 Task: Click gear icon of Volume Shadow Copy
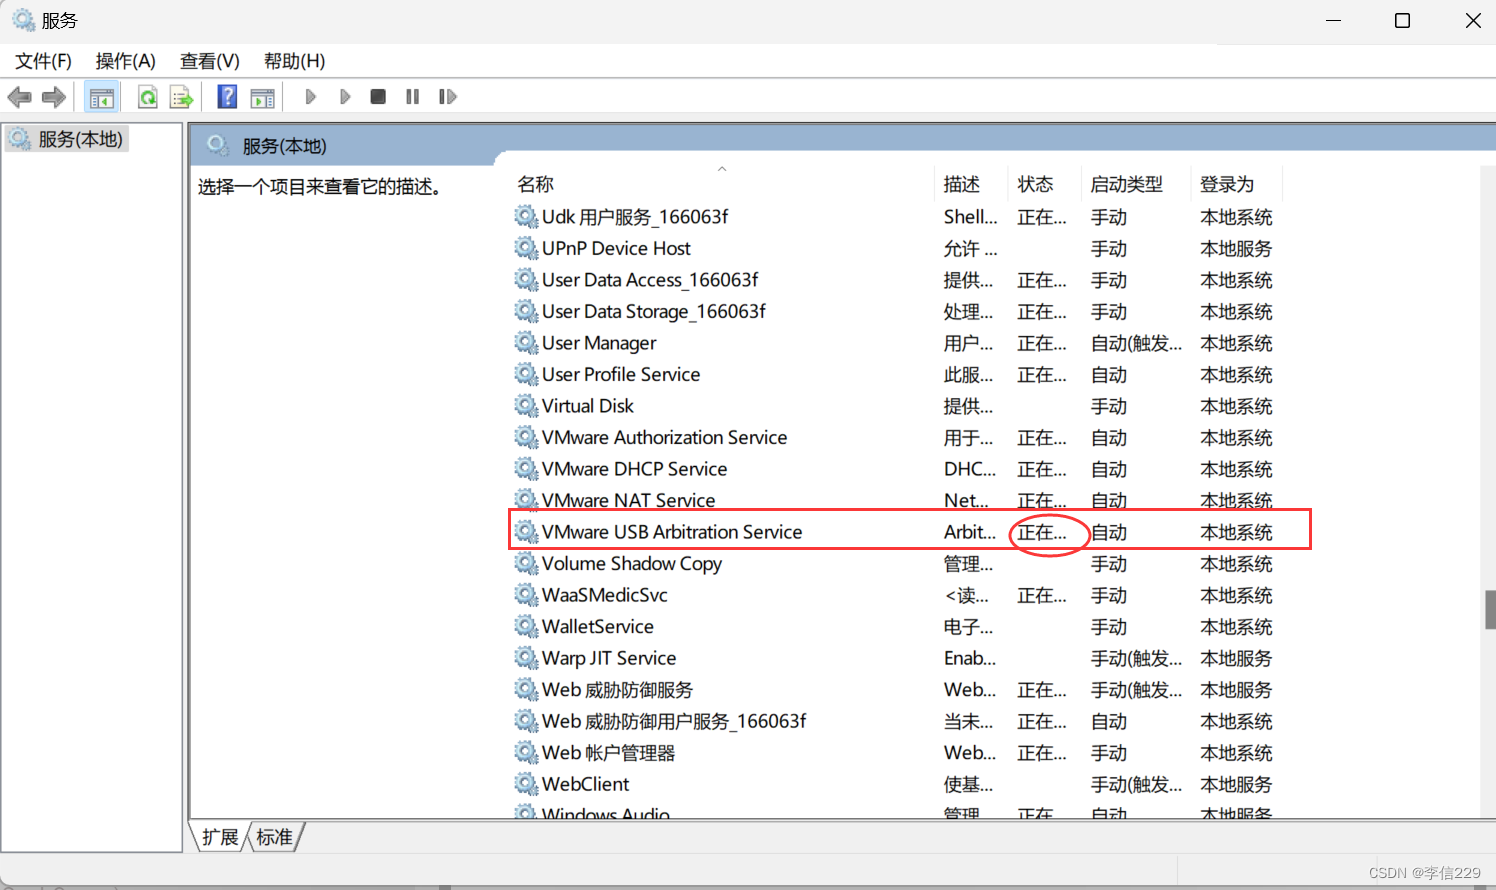[526, 563]
